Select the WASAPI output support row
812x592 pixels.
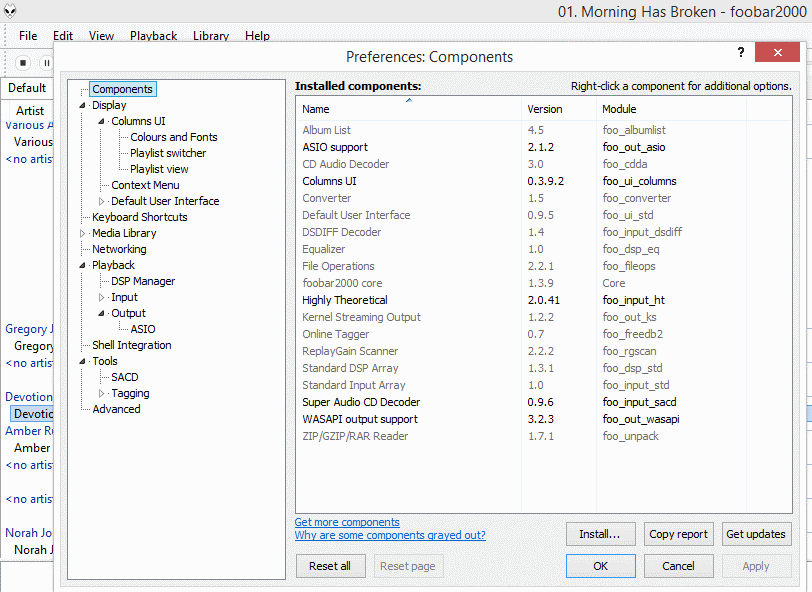360,419
